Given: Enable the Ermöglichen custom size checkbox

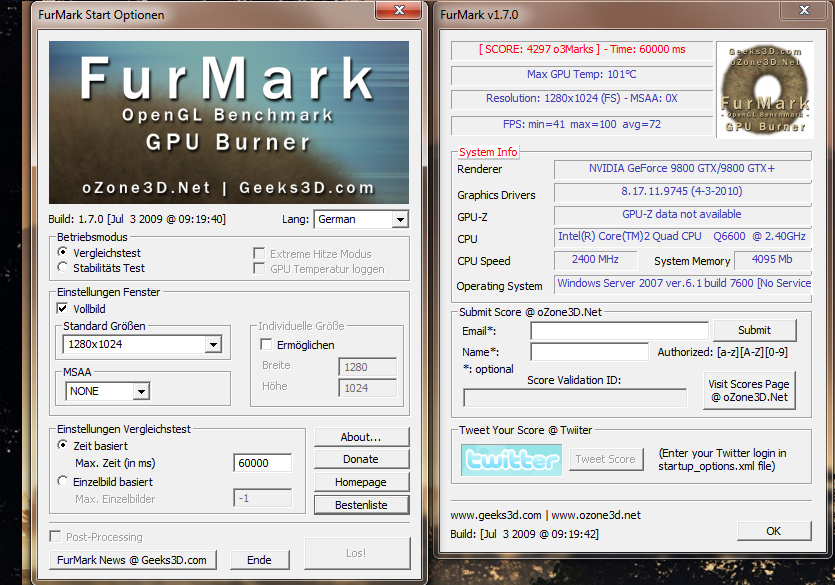Looking at the screenshot, I should pos(266,344).
